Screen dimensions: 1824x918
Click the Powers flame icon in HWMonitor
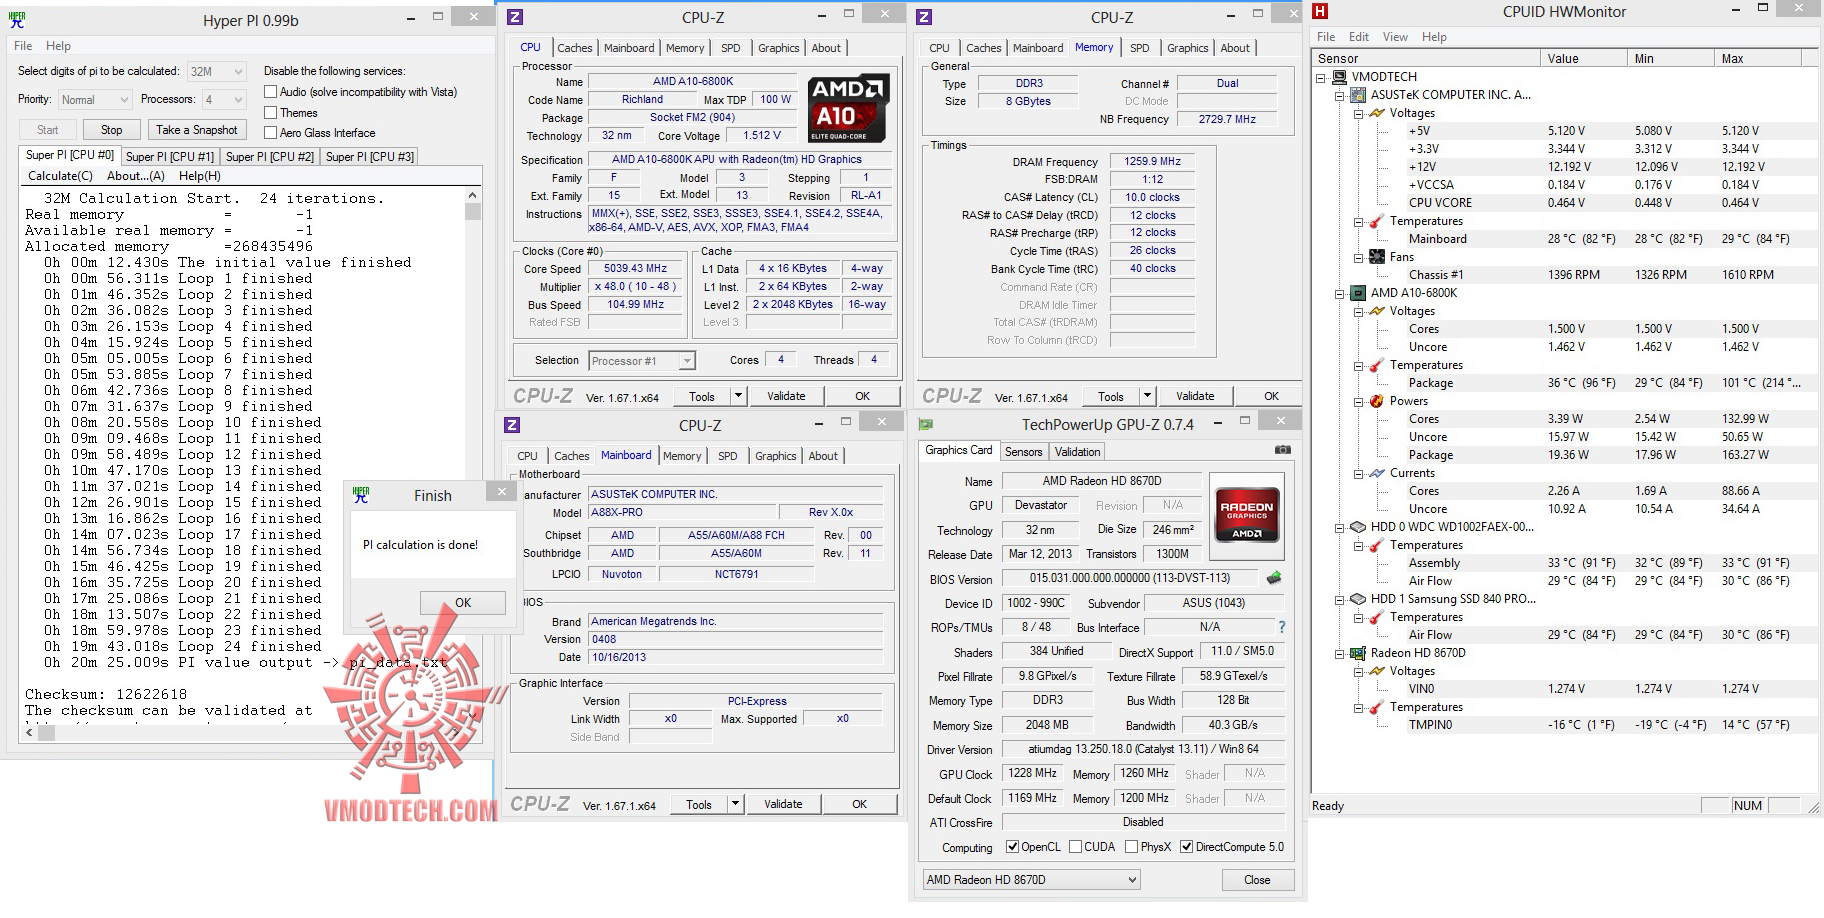[1377, 401]
